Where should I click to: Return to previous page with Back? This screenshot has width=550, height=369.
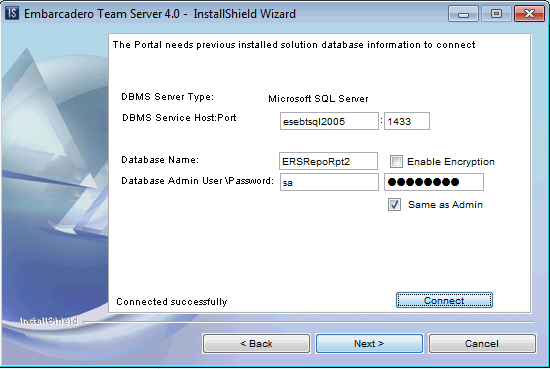pos(256,343)
